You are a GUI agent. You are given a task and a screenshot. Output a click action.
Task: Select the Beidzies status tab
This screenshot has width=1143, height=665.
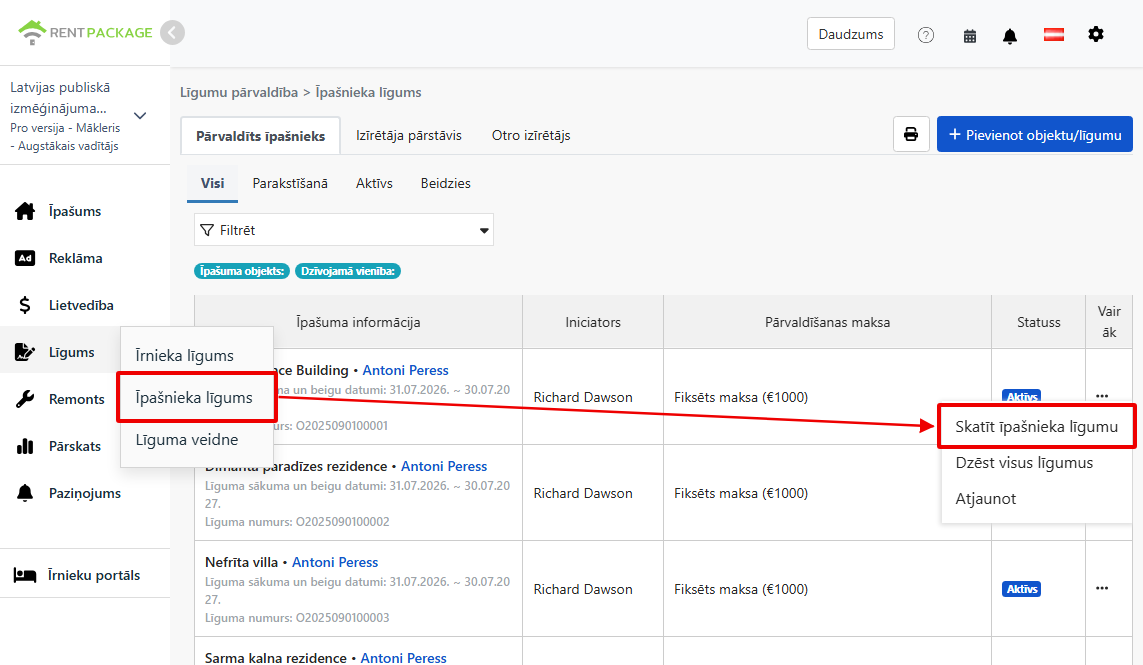coord(445,184)
